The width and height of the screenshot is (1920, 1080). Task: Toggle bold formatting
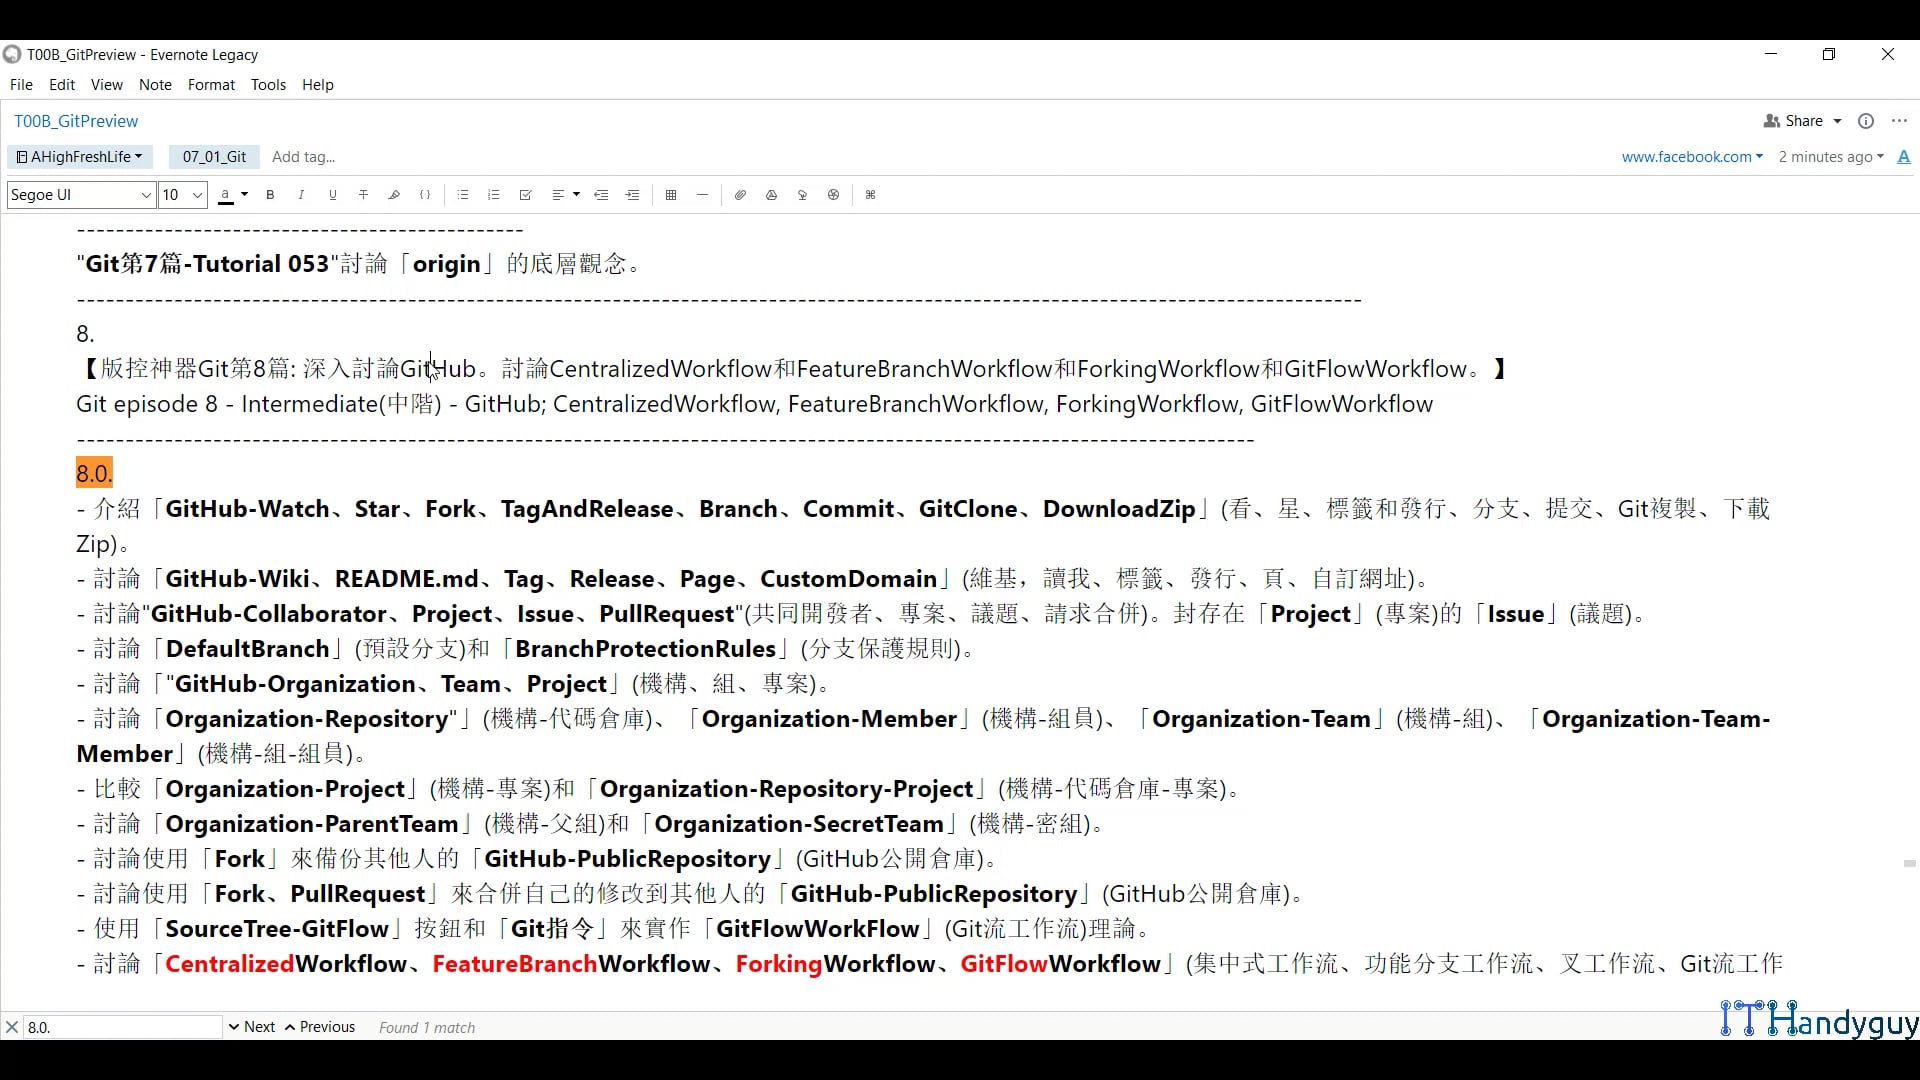pos(270,195)
